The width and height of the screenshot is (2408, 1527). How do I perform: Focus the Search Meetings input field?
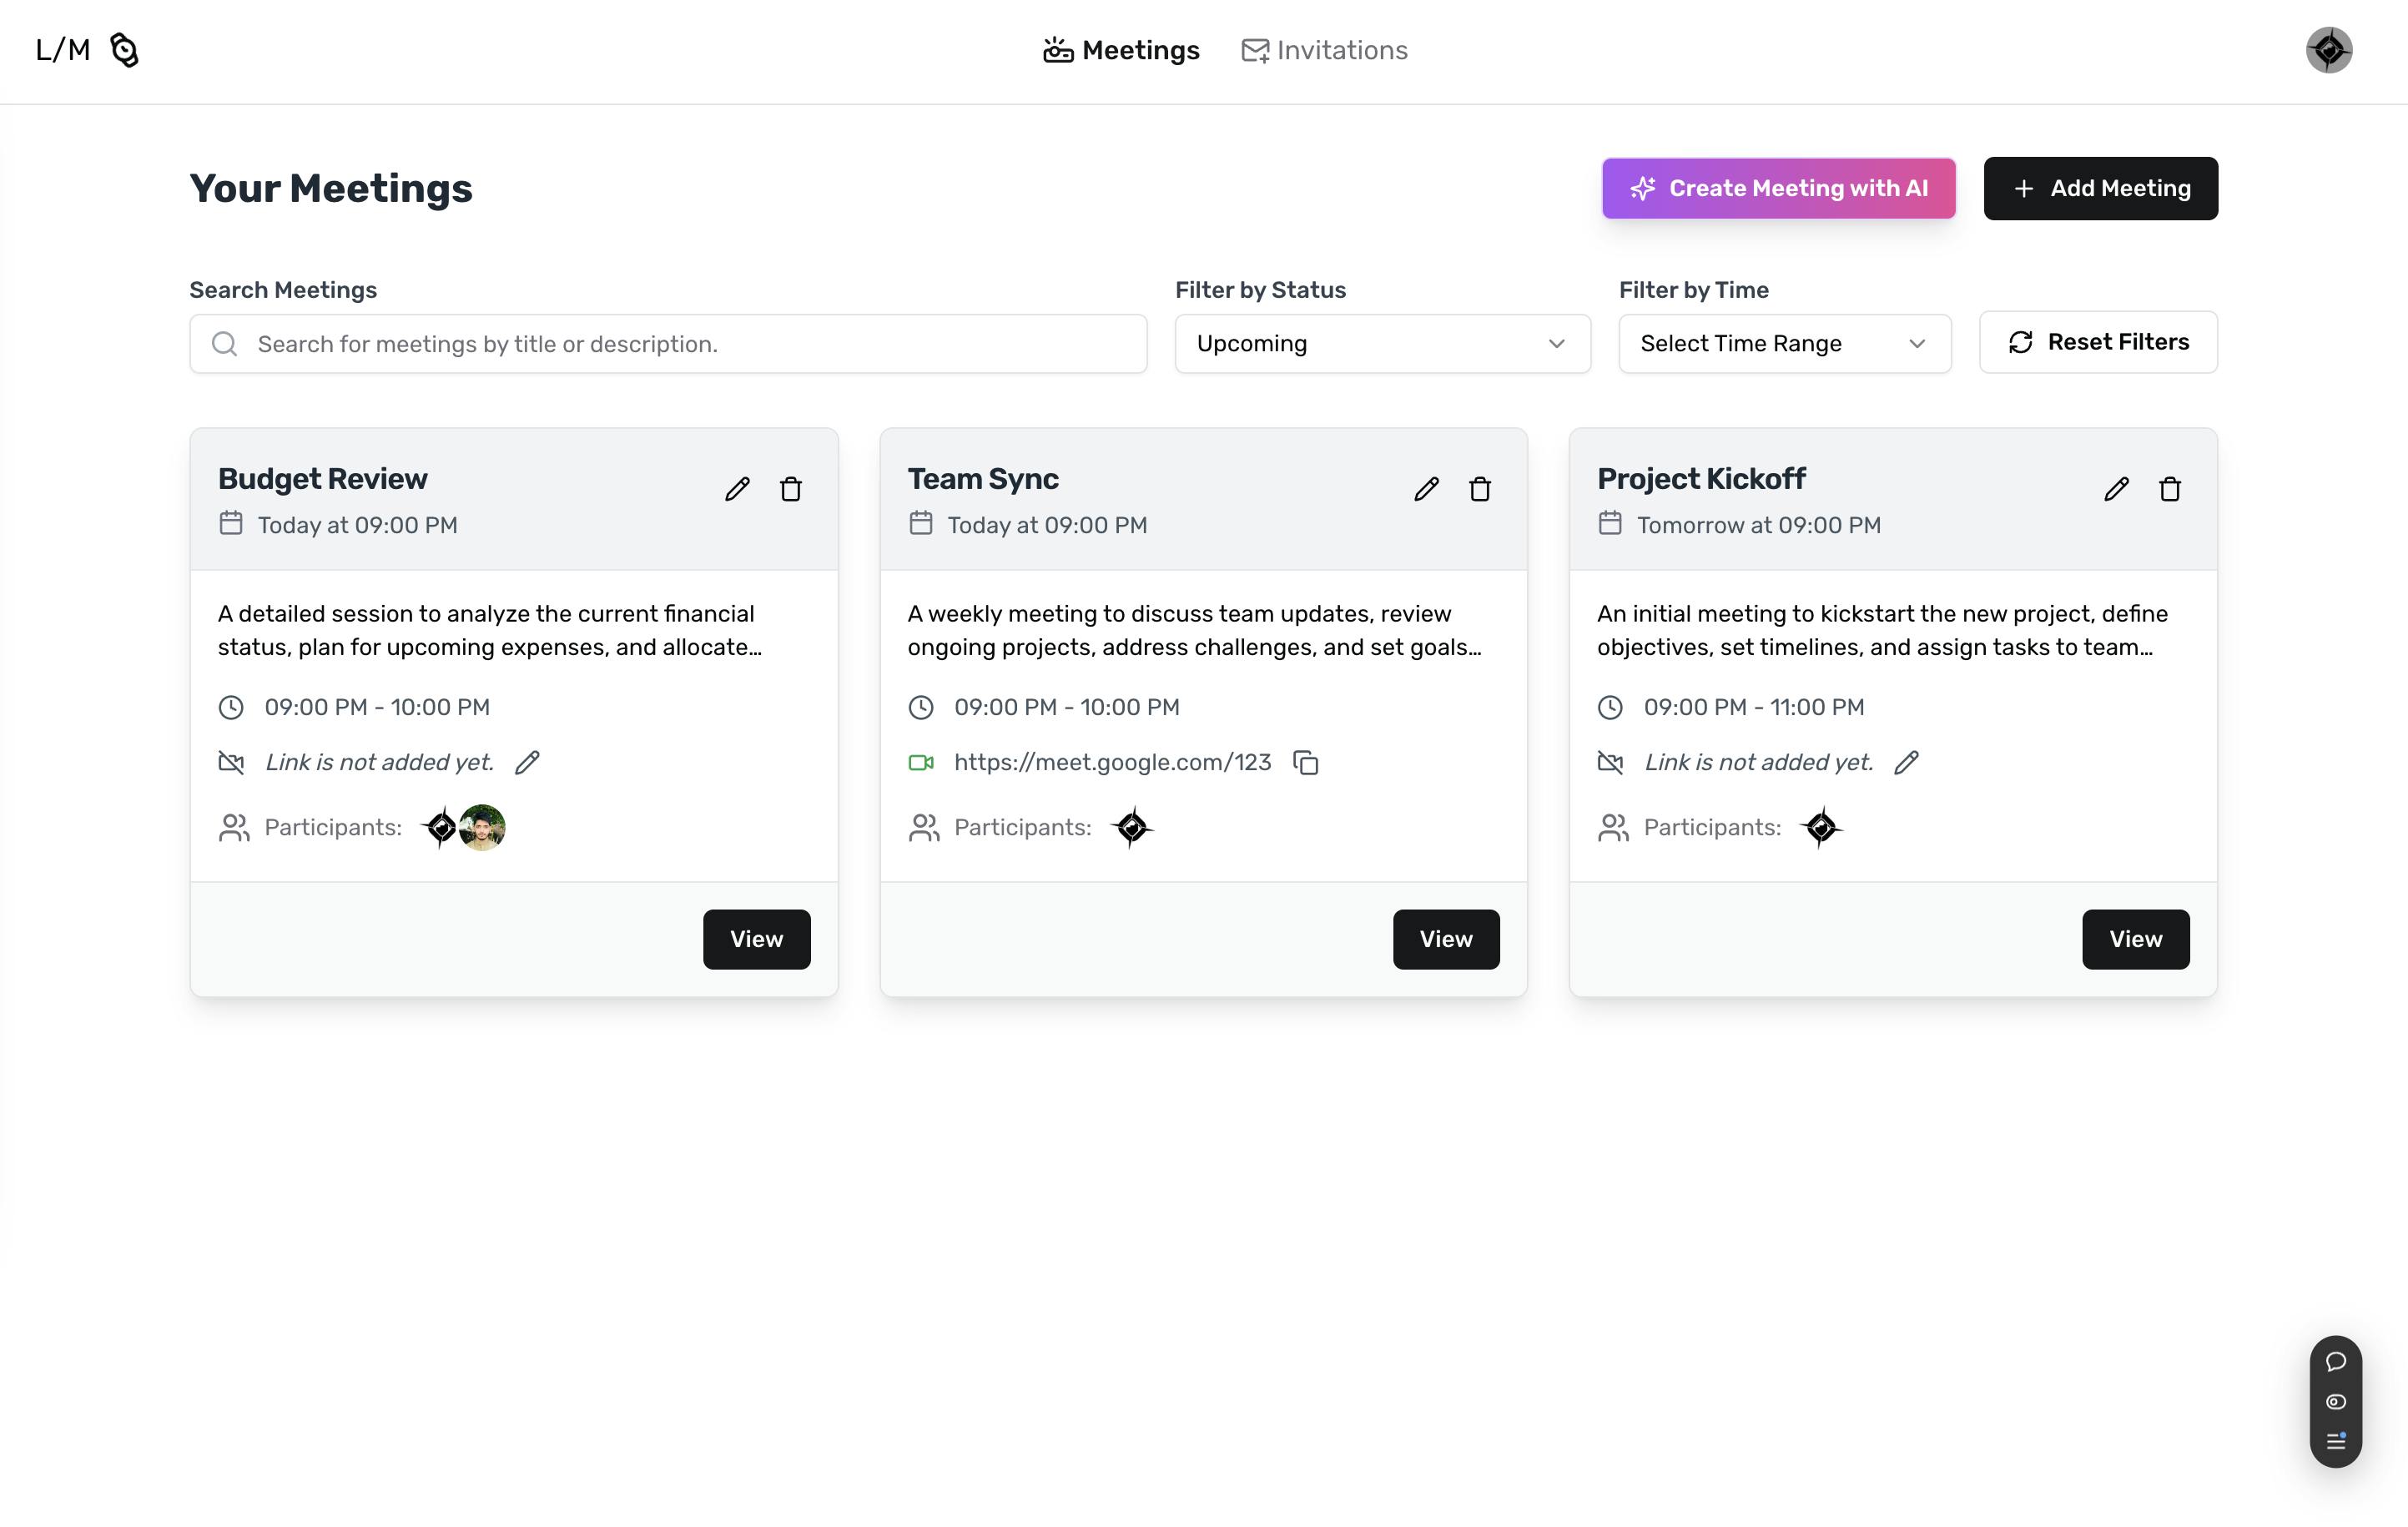[668, 344]
